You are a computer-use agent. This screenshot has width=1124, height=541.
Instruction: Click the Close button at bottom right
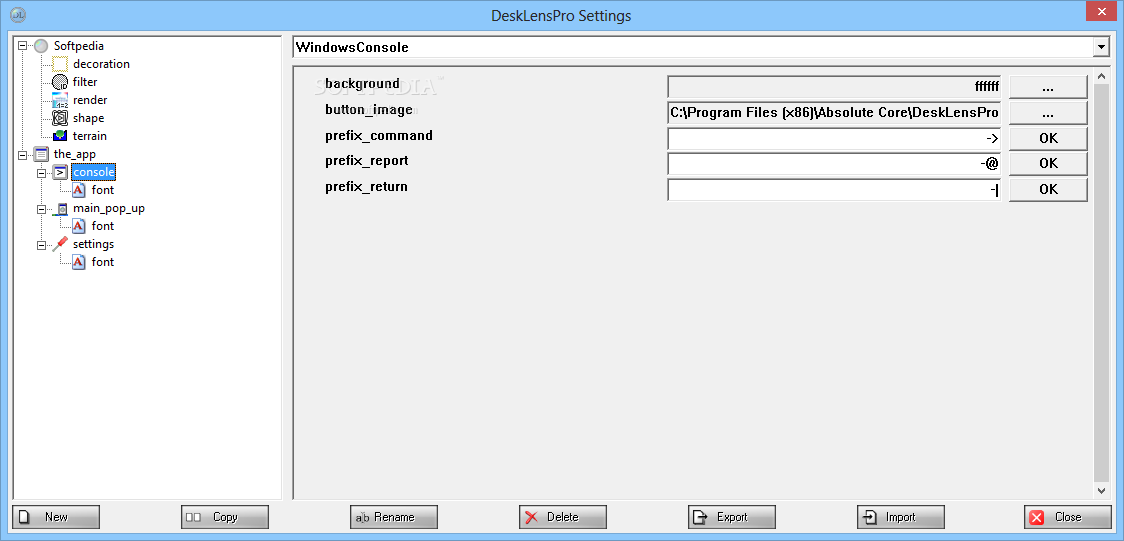pos(1067,517)
